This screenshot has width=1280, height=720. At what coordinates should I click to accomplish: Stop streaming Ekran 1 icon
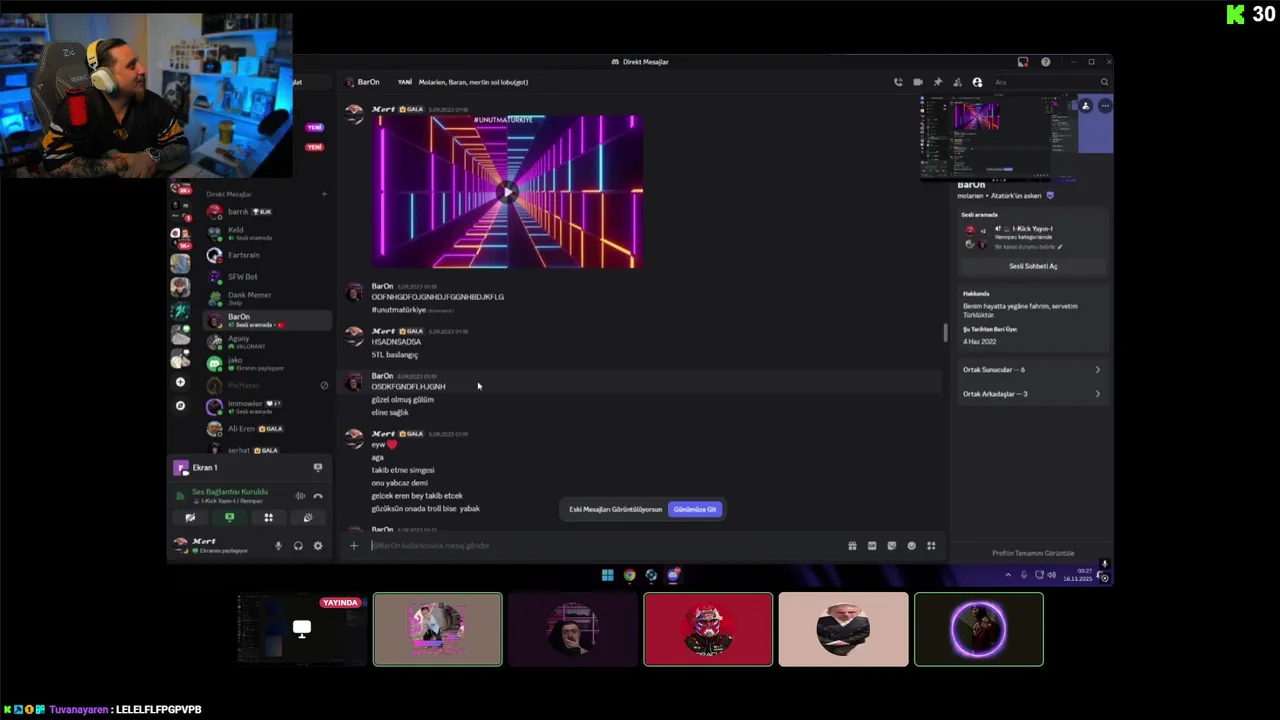(318, 467)
